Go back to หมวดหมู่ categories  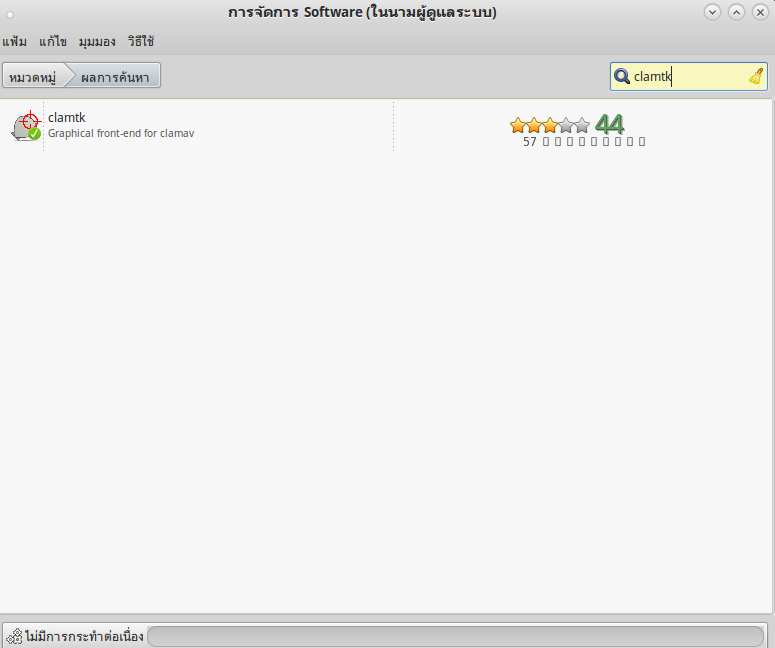(33, 76)
